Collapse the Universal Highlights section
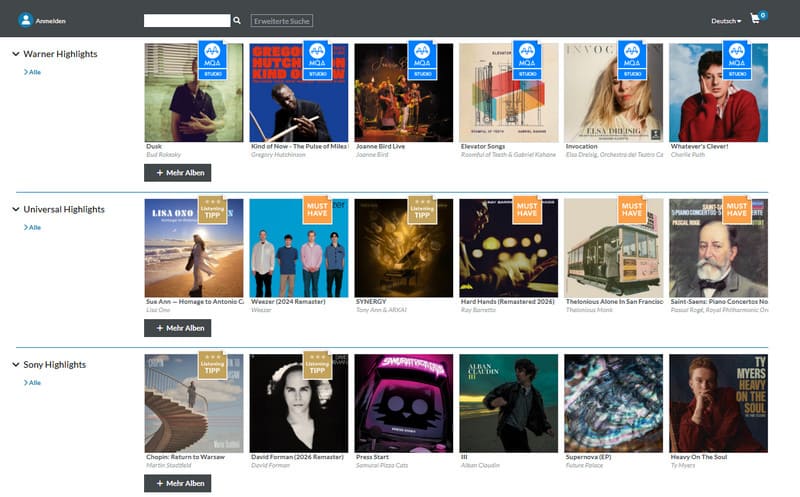The image size is (800, 497). click(16, 209)
